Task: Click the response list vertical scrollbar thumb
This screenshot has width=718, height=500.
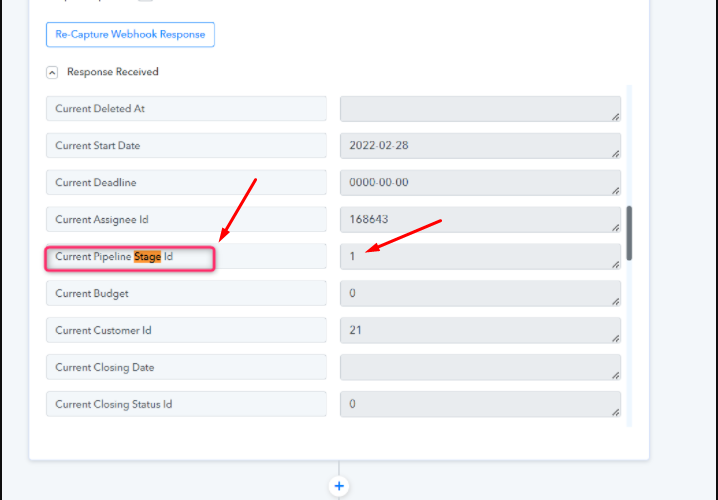Action: pos(629,232)
